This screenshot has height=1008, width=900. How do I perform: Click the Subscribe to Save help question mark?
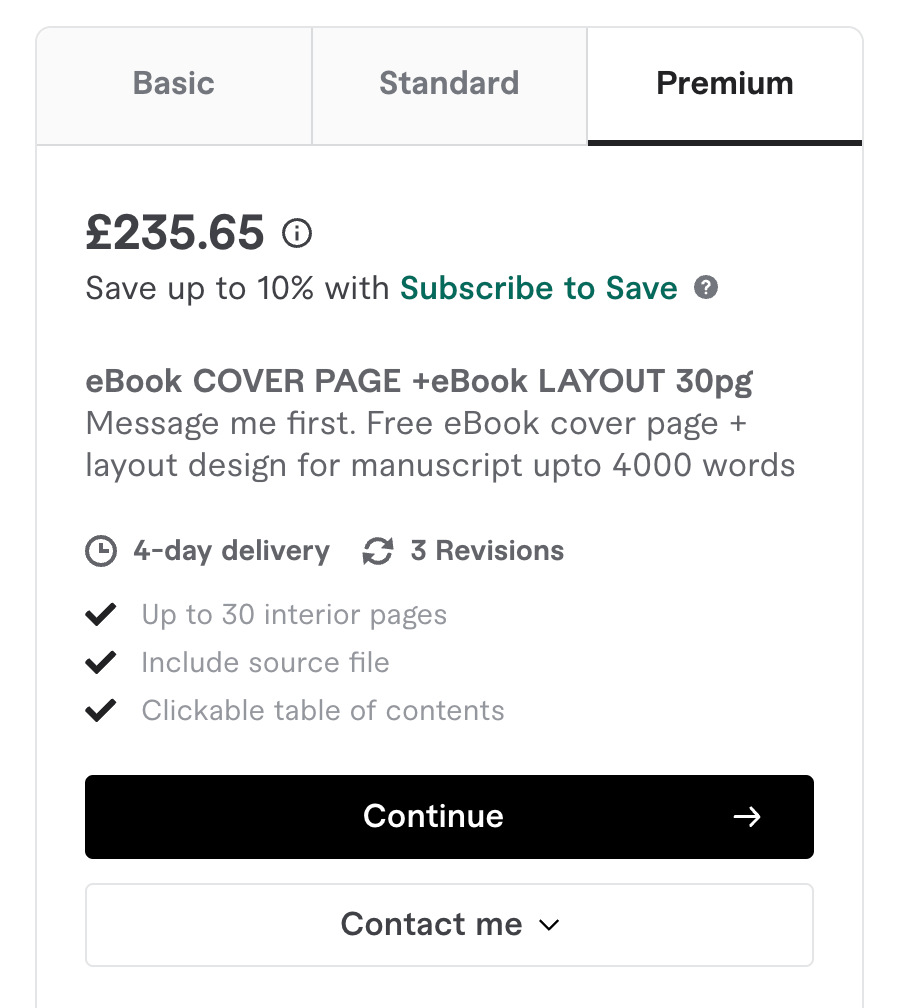(x=706, y=287)
